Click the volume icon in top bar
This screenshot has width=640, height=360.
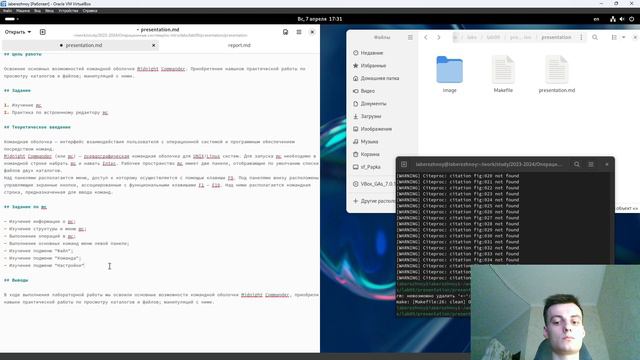click(622, 19)
